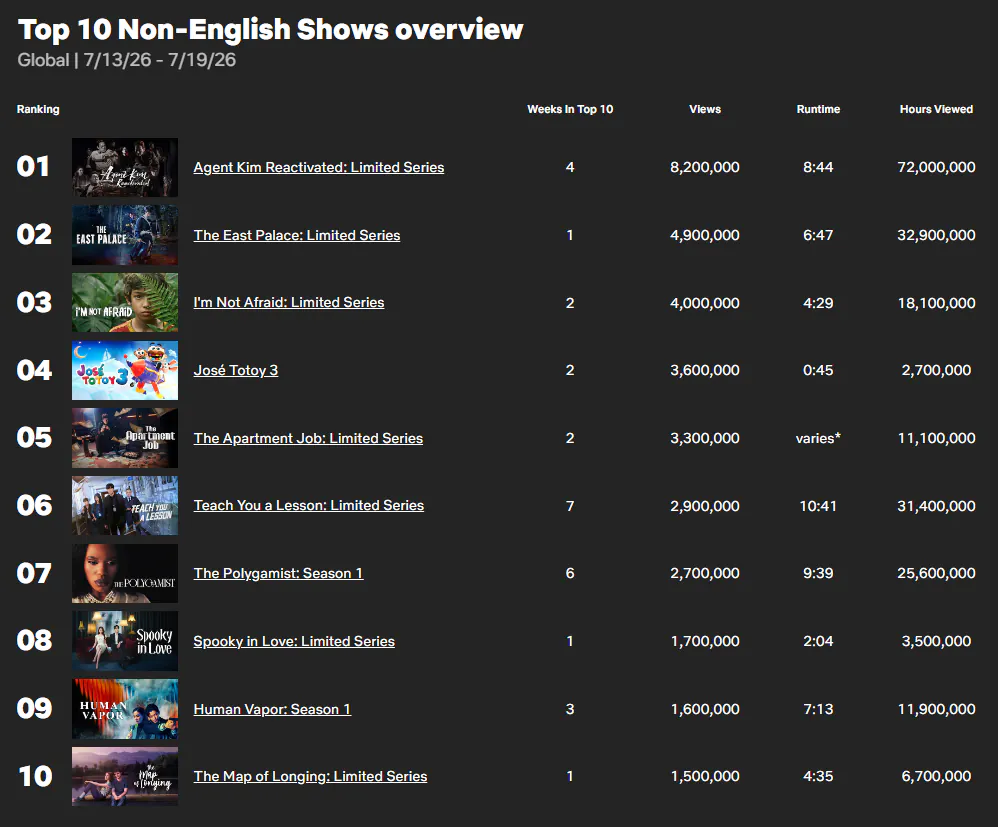Open Human Vapor: Season 1 link

click(272, 709)
